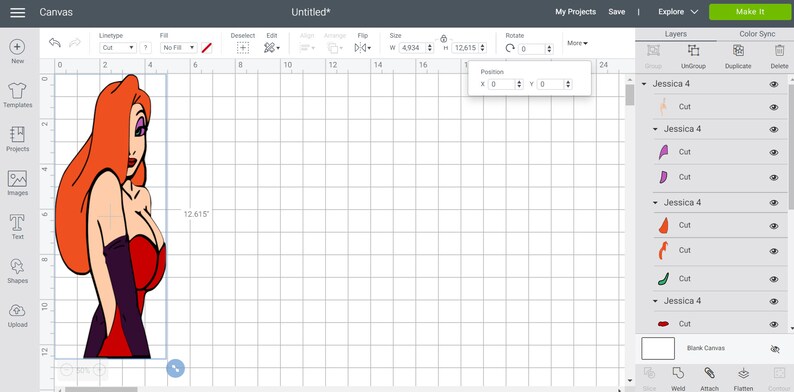The image size is (794, 392).
Task: Click the linetype color swatch
Action: click(206, 48)
